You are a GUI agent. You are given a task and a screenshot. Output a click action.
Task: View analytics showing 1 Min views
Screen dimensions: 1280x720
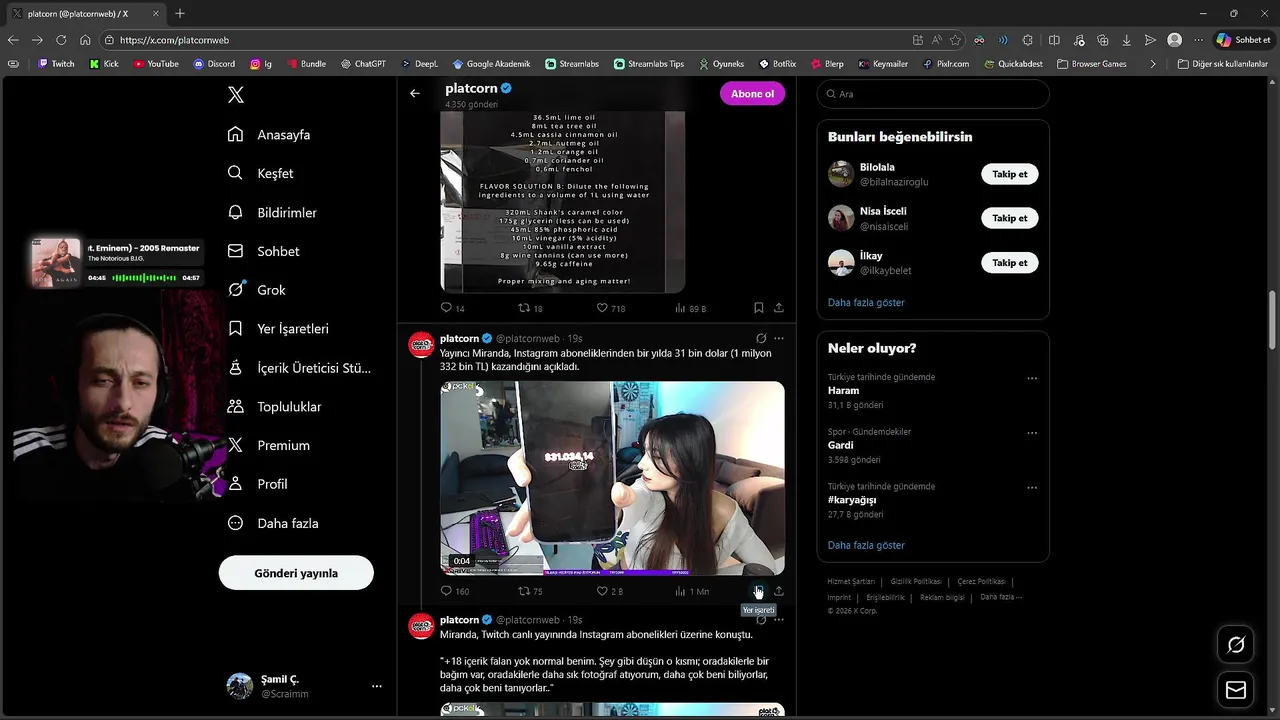click(x=691, y=591)
